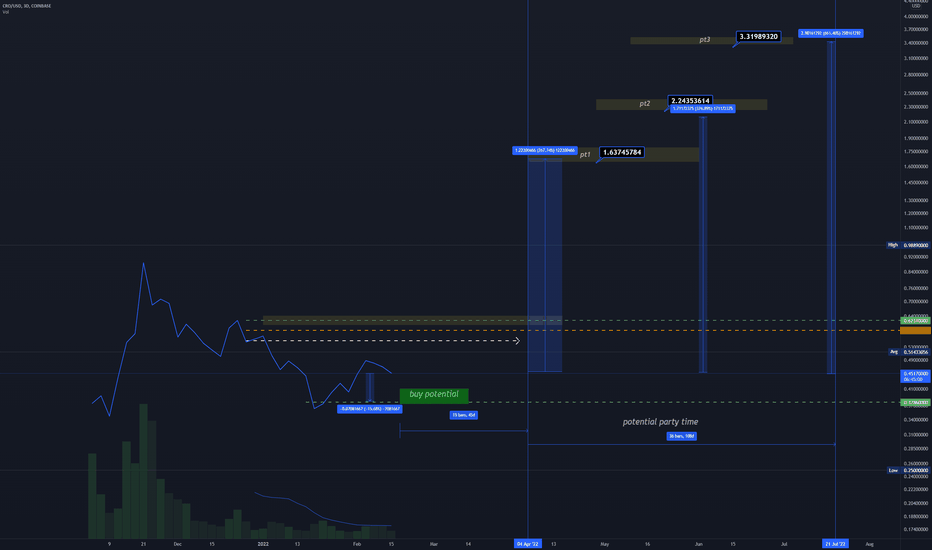This screenshot has width=932, height=550.
Task: Click the '04 Apr '22' date marker
Action: (528, 543)
